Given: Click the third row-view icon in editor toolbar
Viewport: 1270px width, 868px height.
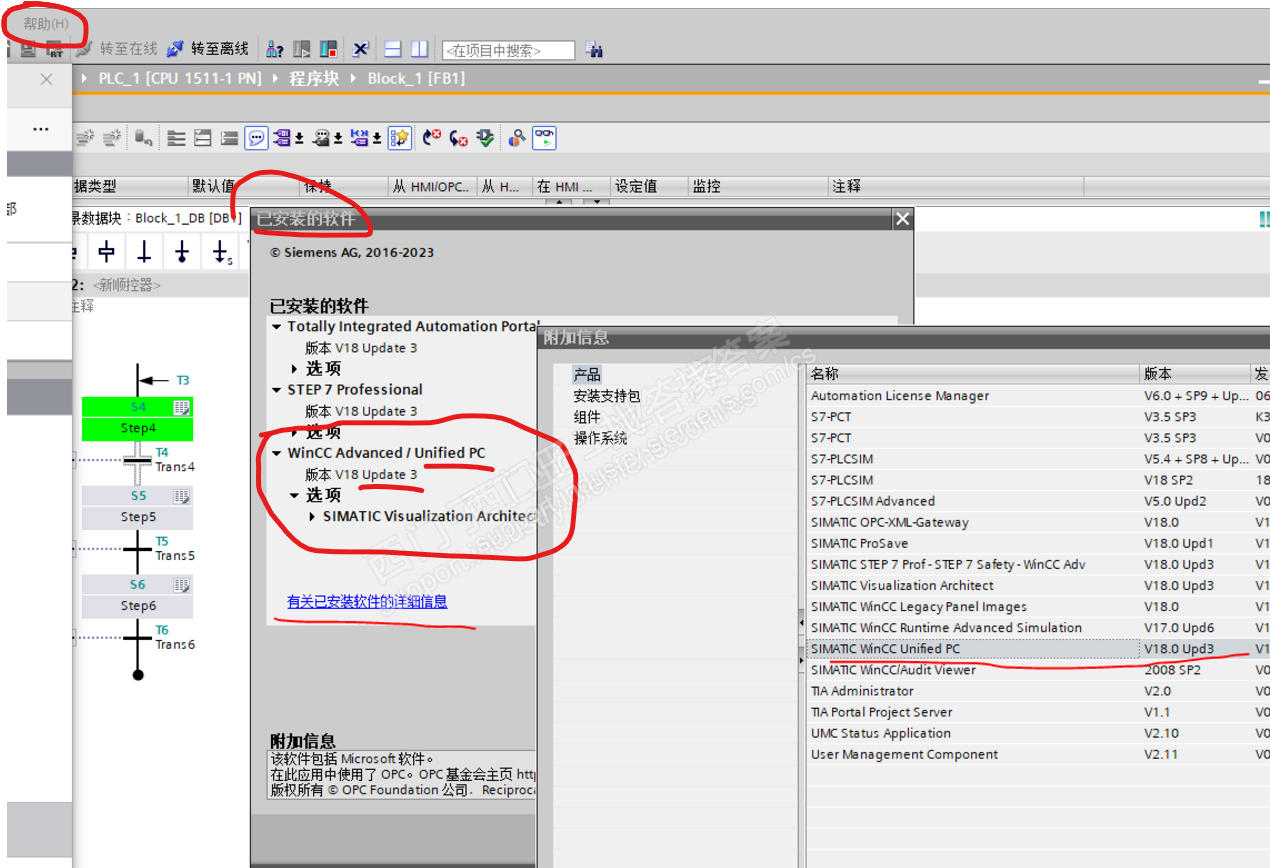Looking at the screenshot, I should coord(229,138).
